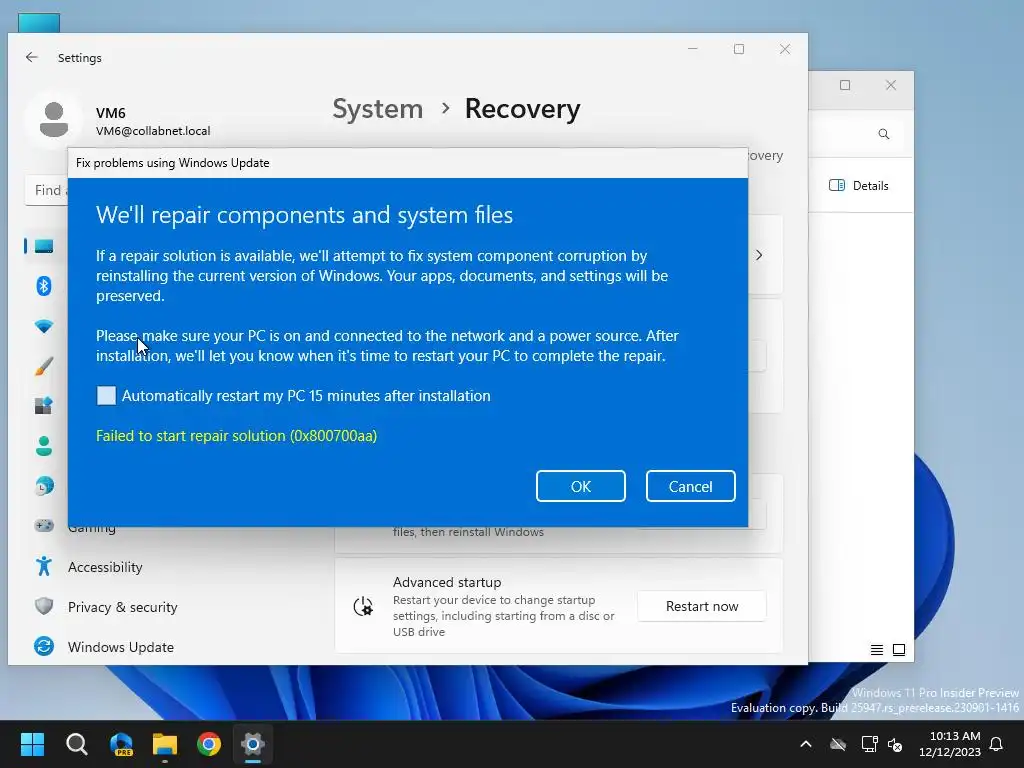Click the network tray icon
Viewport: 1024px width, 768px height.
point(869,744)
